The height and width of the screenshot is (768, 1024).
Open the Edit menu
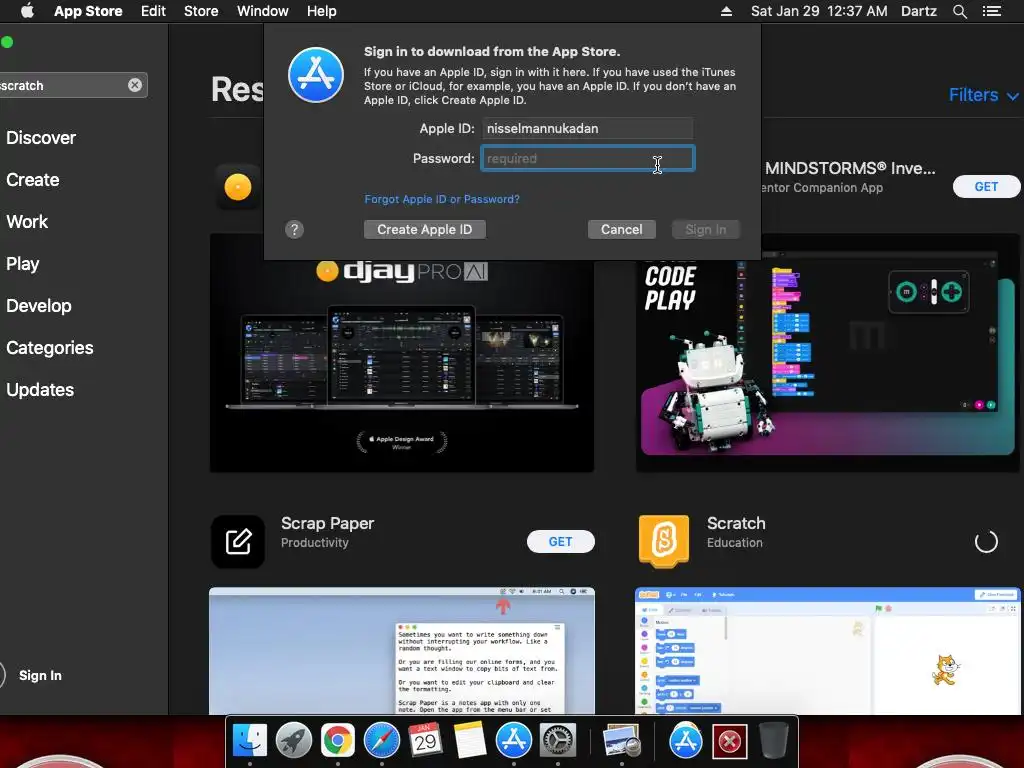pos(153,11)
